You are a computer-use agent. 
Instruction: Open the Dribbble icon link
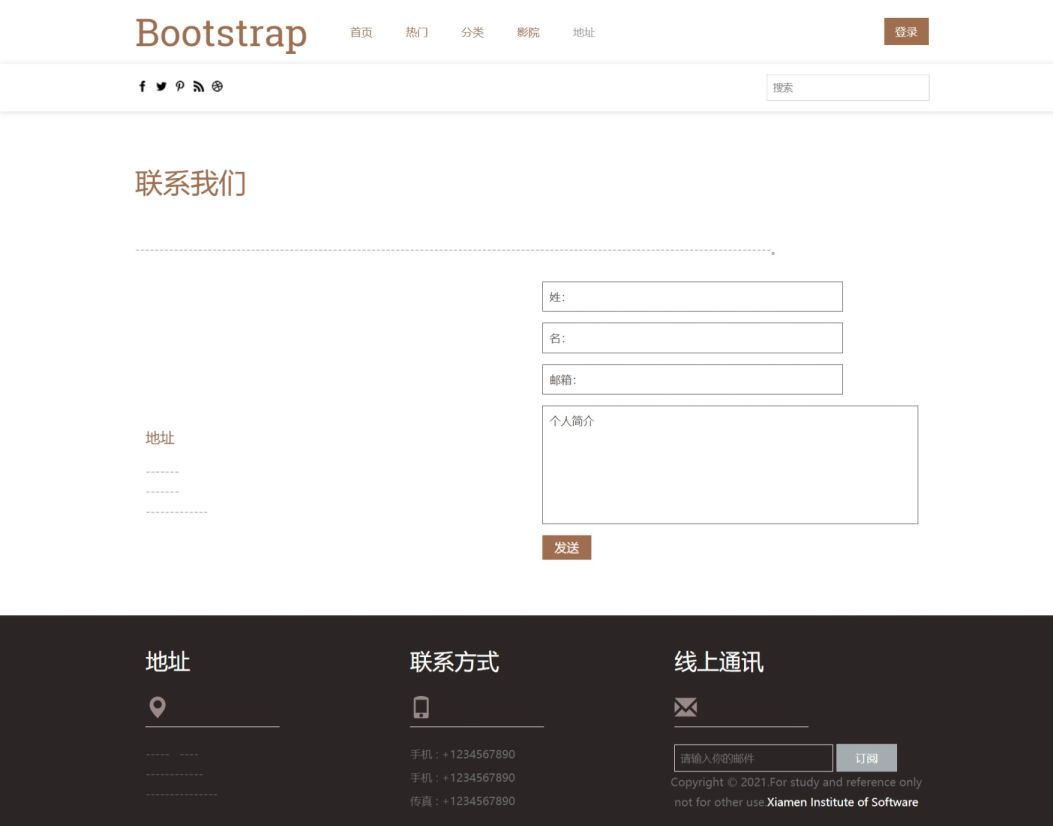217,87
